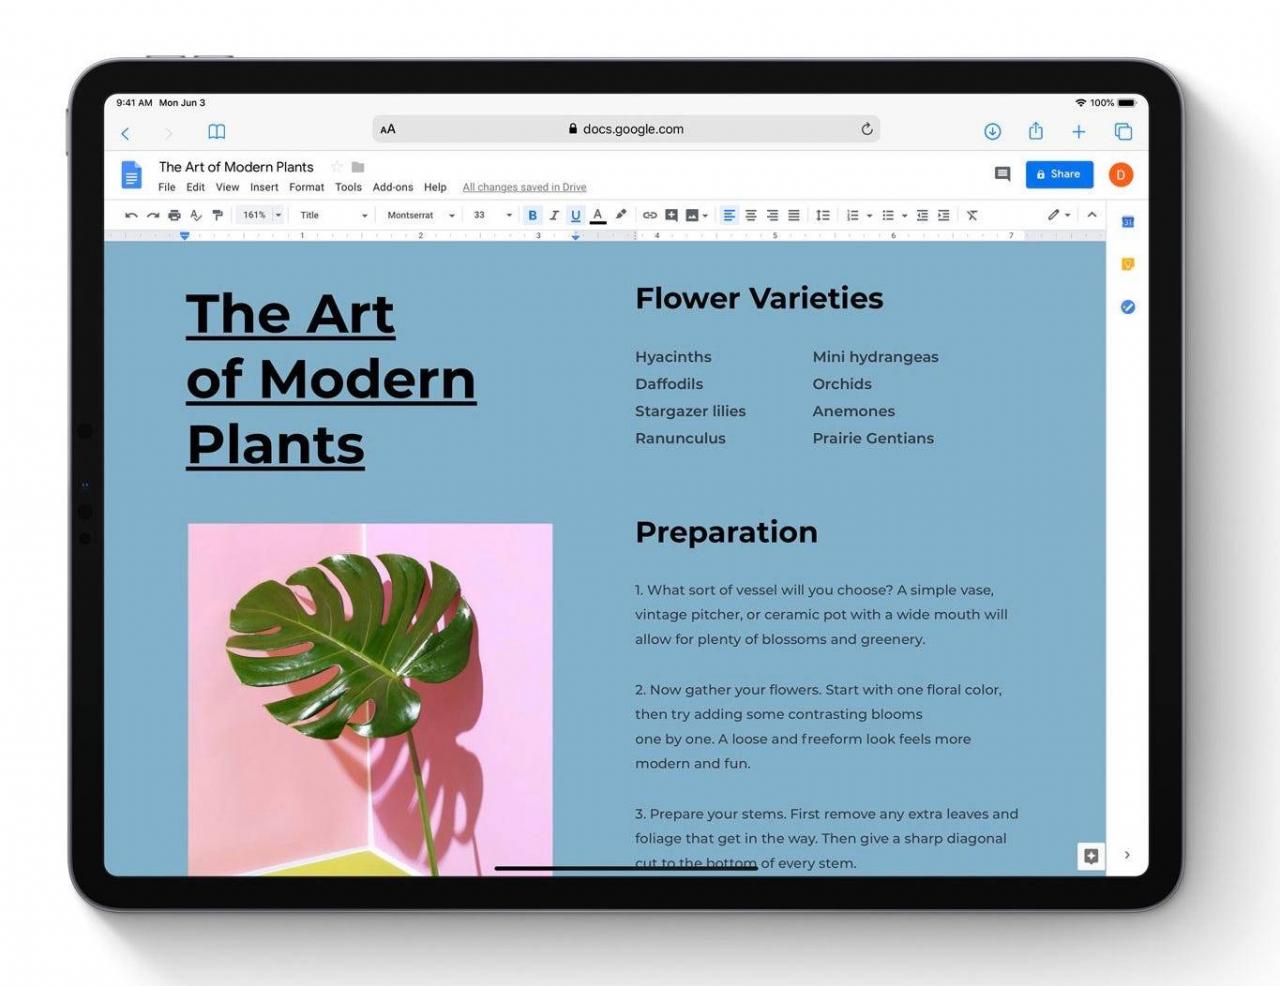
Task: Toggle bold formatting
Action: point(532,215)
